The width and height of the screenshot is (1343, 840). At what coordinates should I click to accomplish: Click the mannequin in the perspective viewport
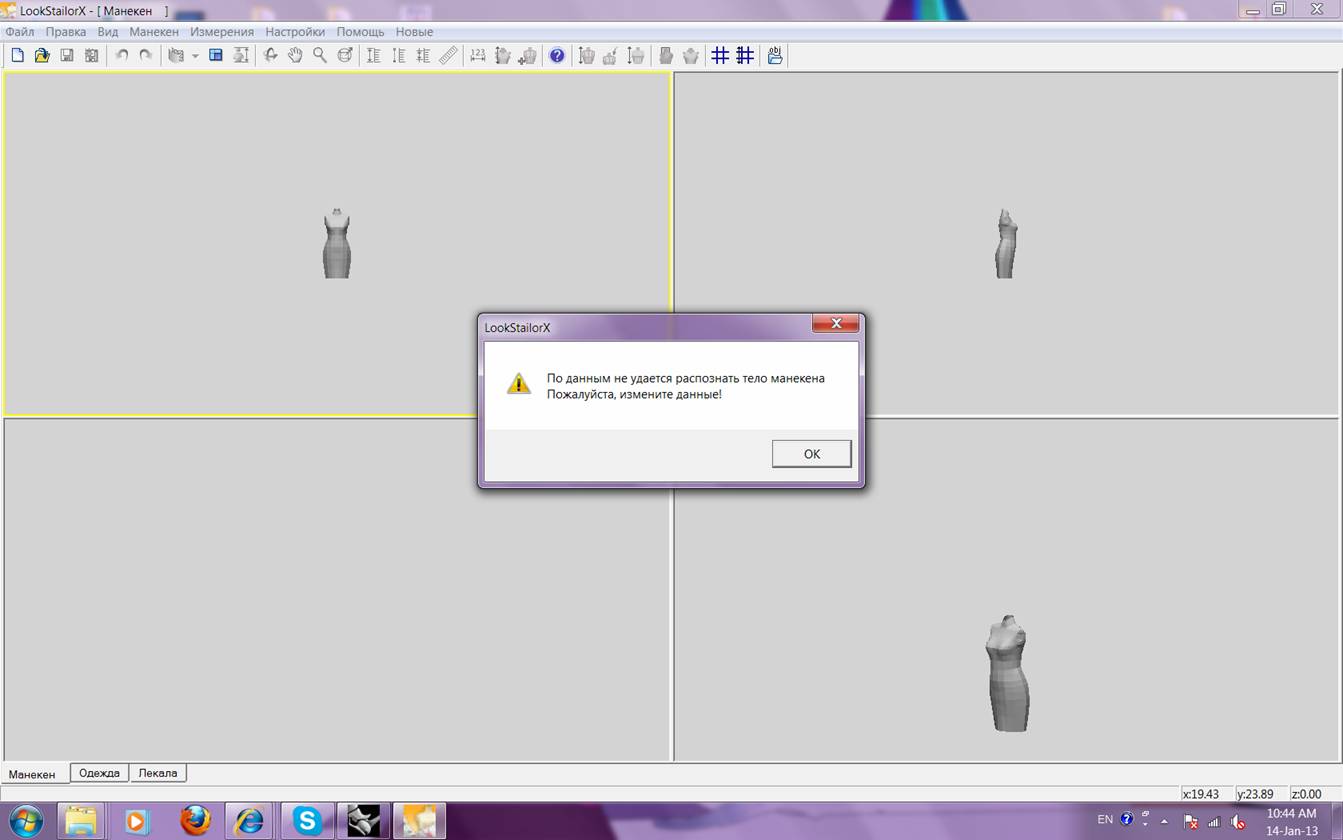tap(1007, 674)
